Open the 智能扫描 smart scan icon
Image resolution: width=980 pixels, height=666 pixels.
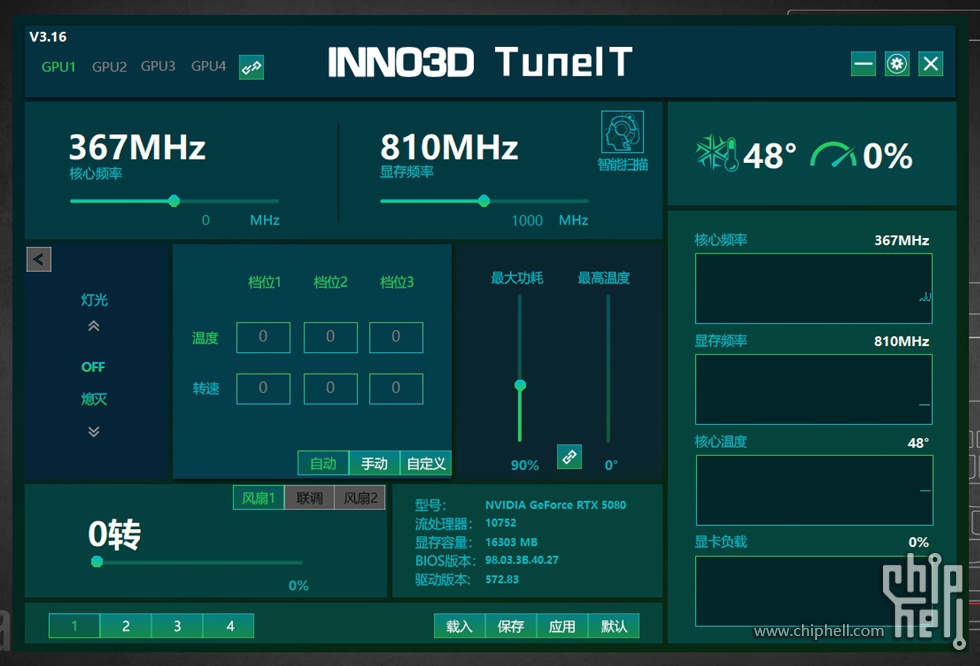click(x=622, y=132)
